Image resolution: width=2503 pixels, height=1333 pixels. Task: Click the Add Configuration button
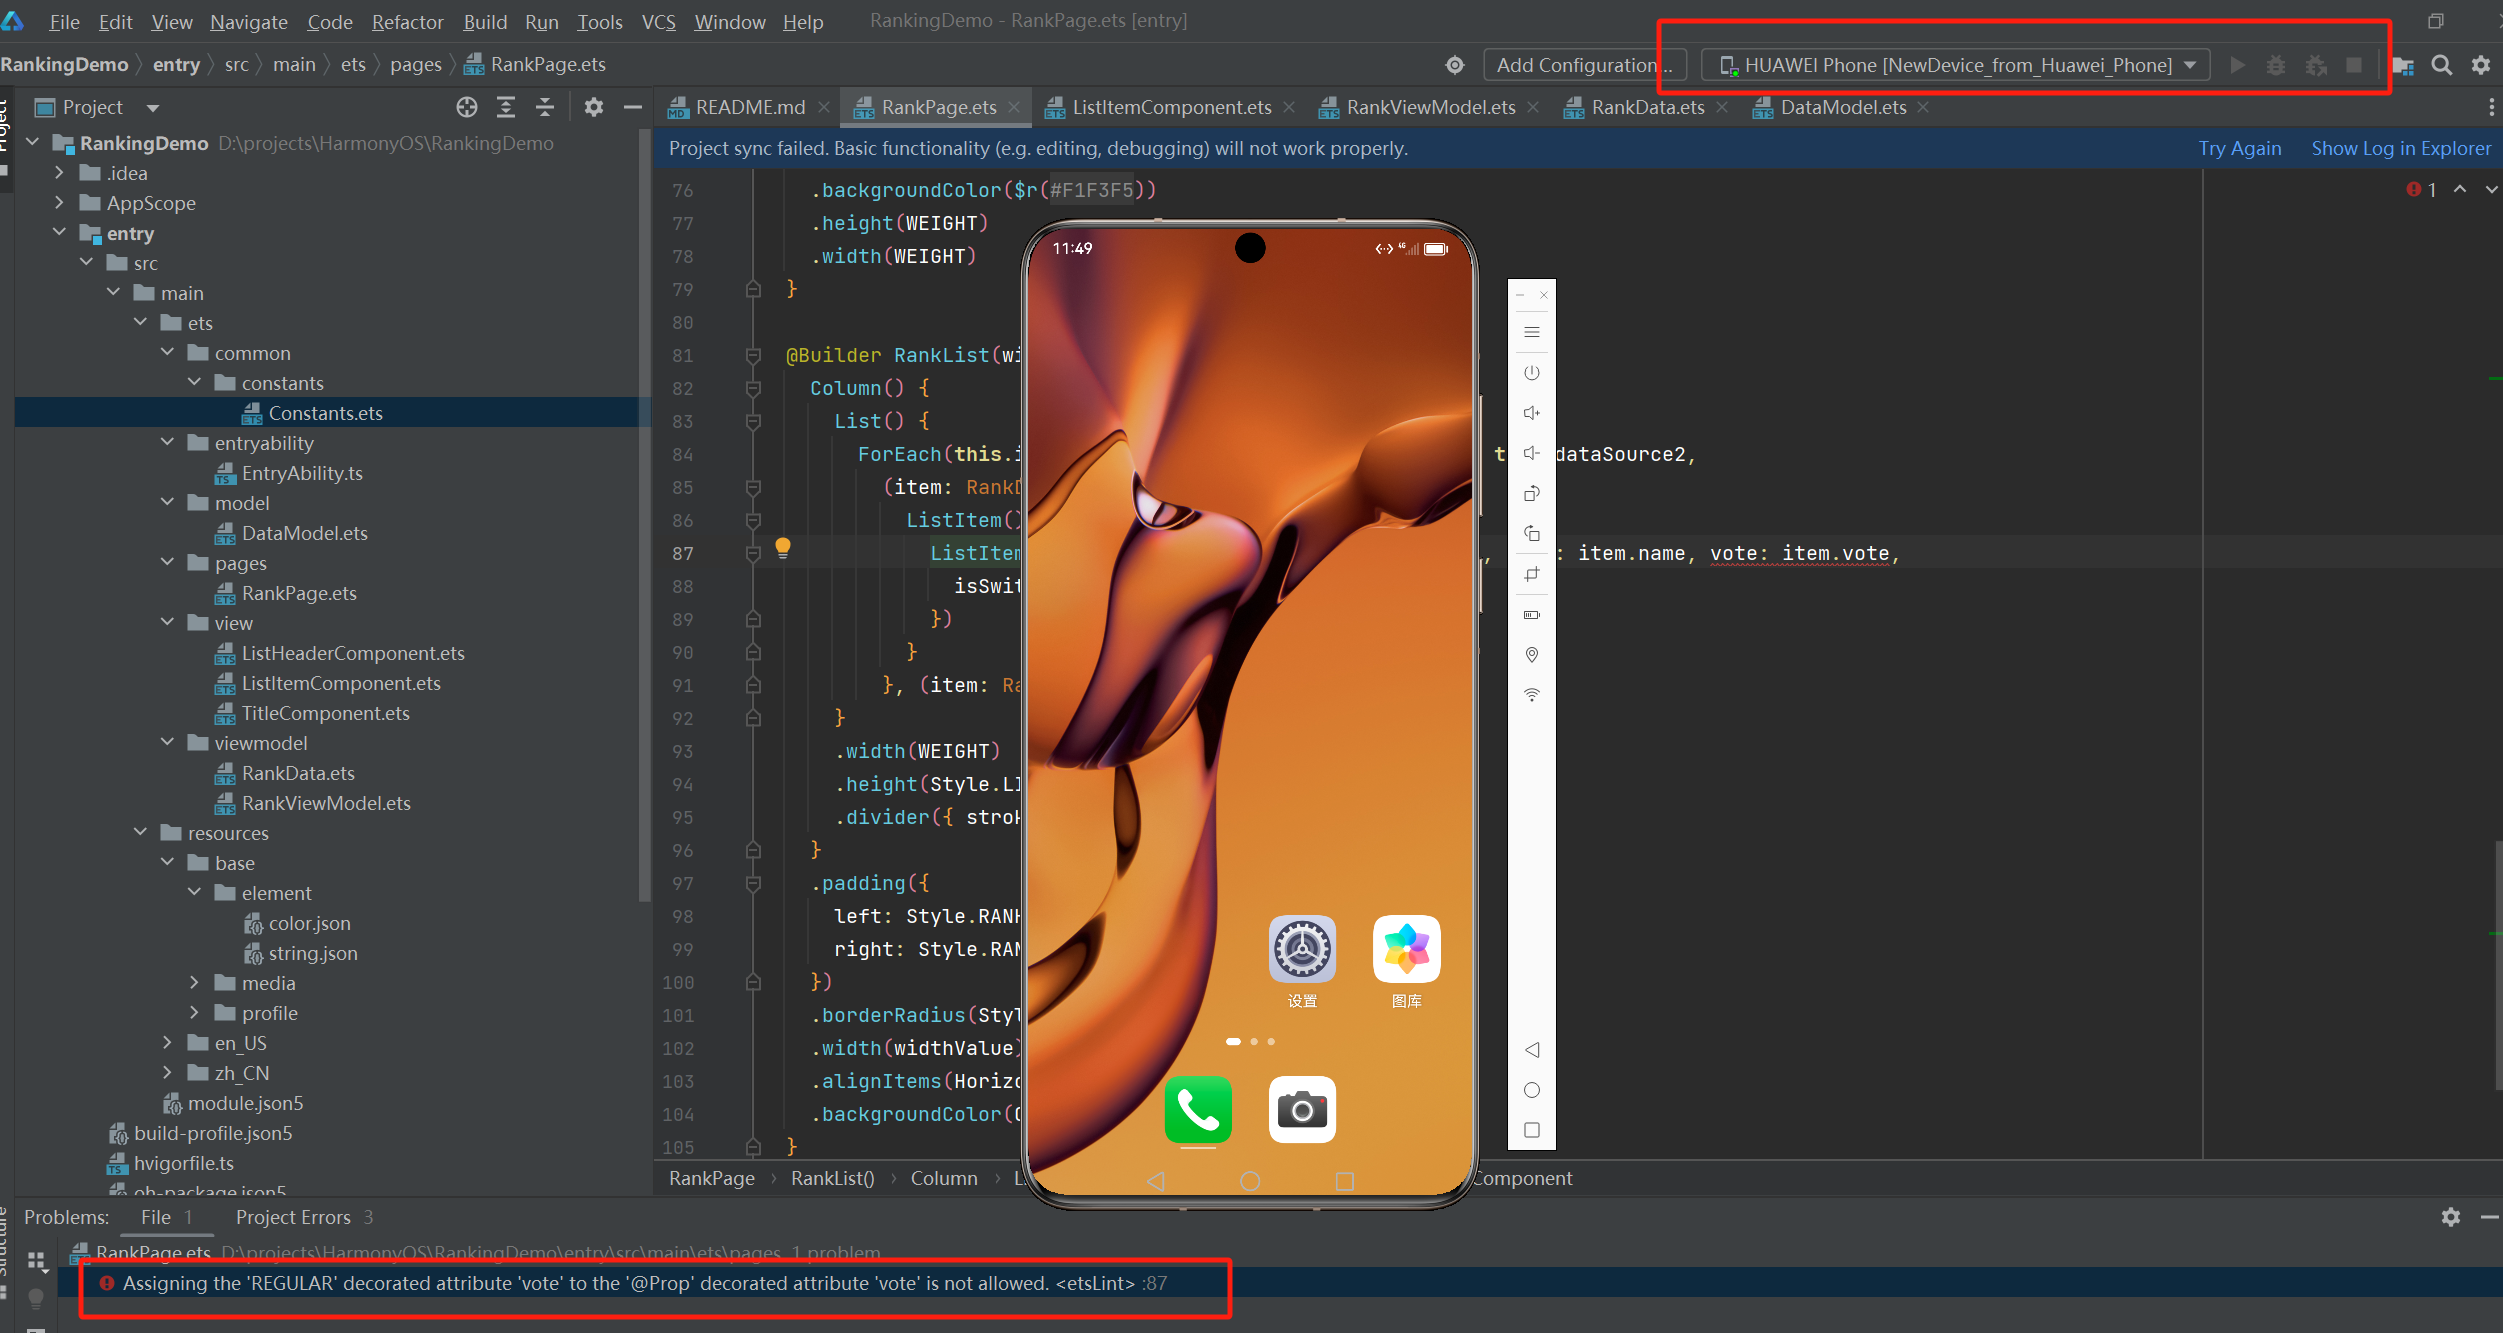pos(1583,65)
